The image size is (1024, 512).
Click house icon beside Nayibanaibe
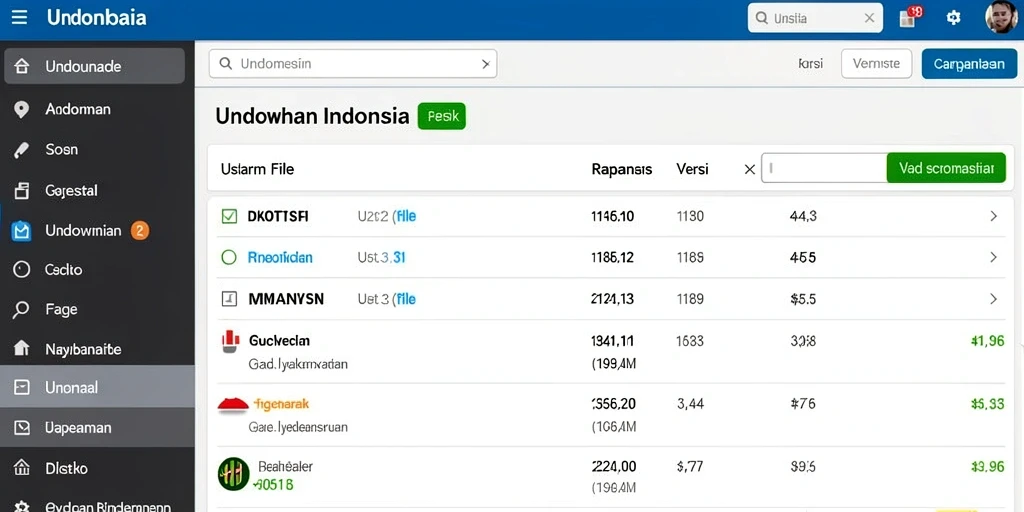22,349
